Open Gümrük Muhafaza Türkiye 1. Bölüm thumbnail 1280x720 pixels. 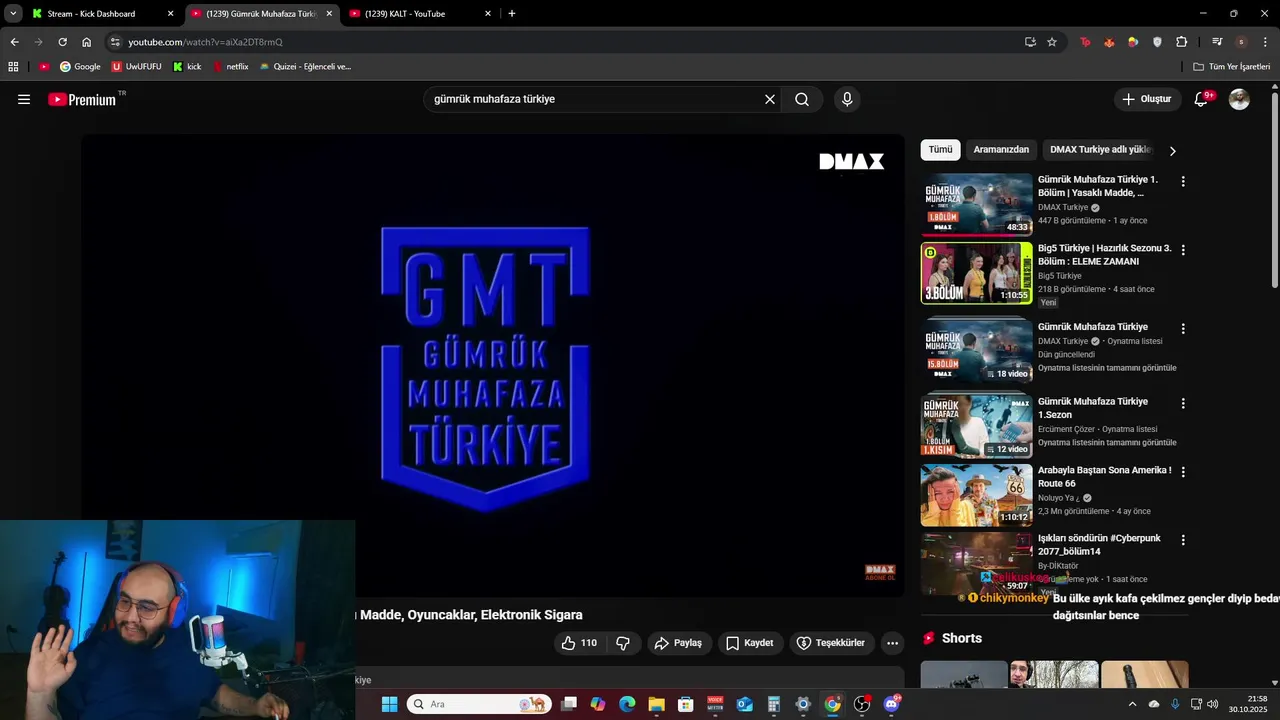[976, 204]
